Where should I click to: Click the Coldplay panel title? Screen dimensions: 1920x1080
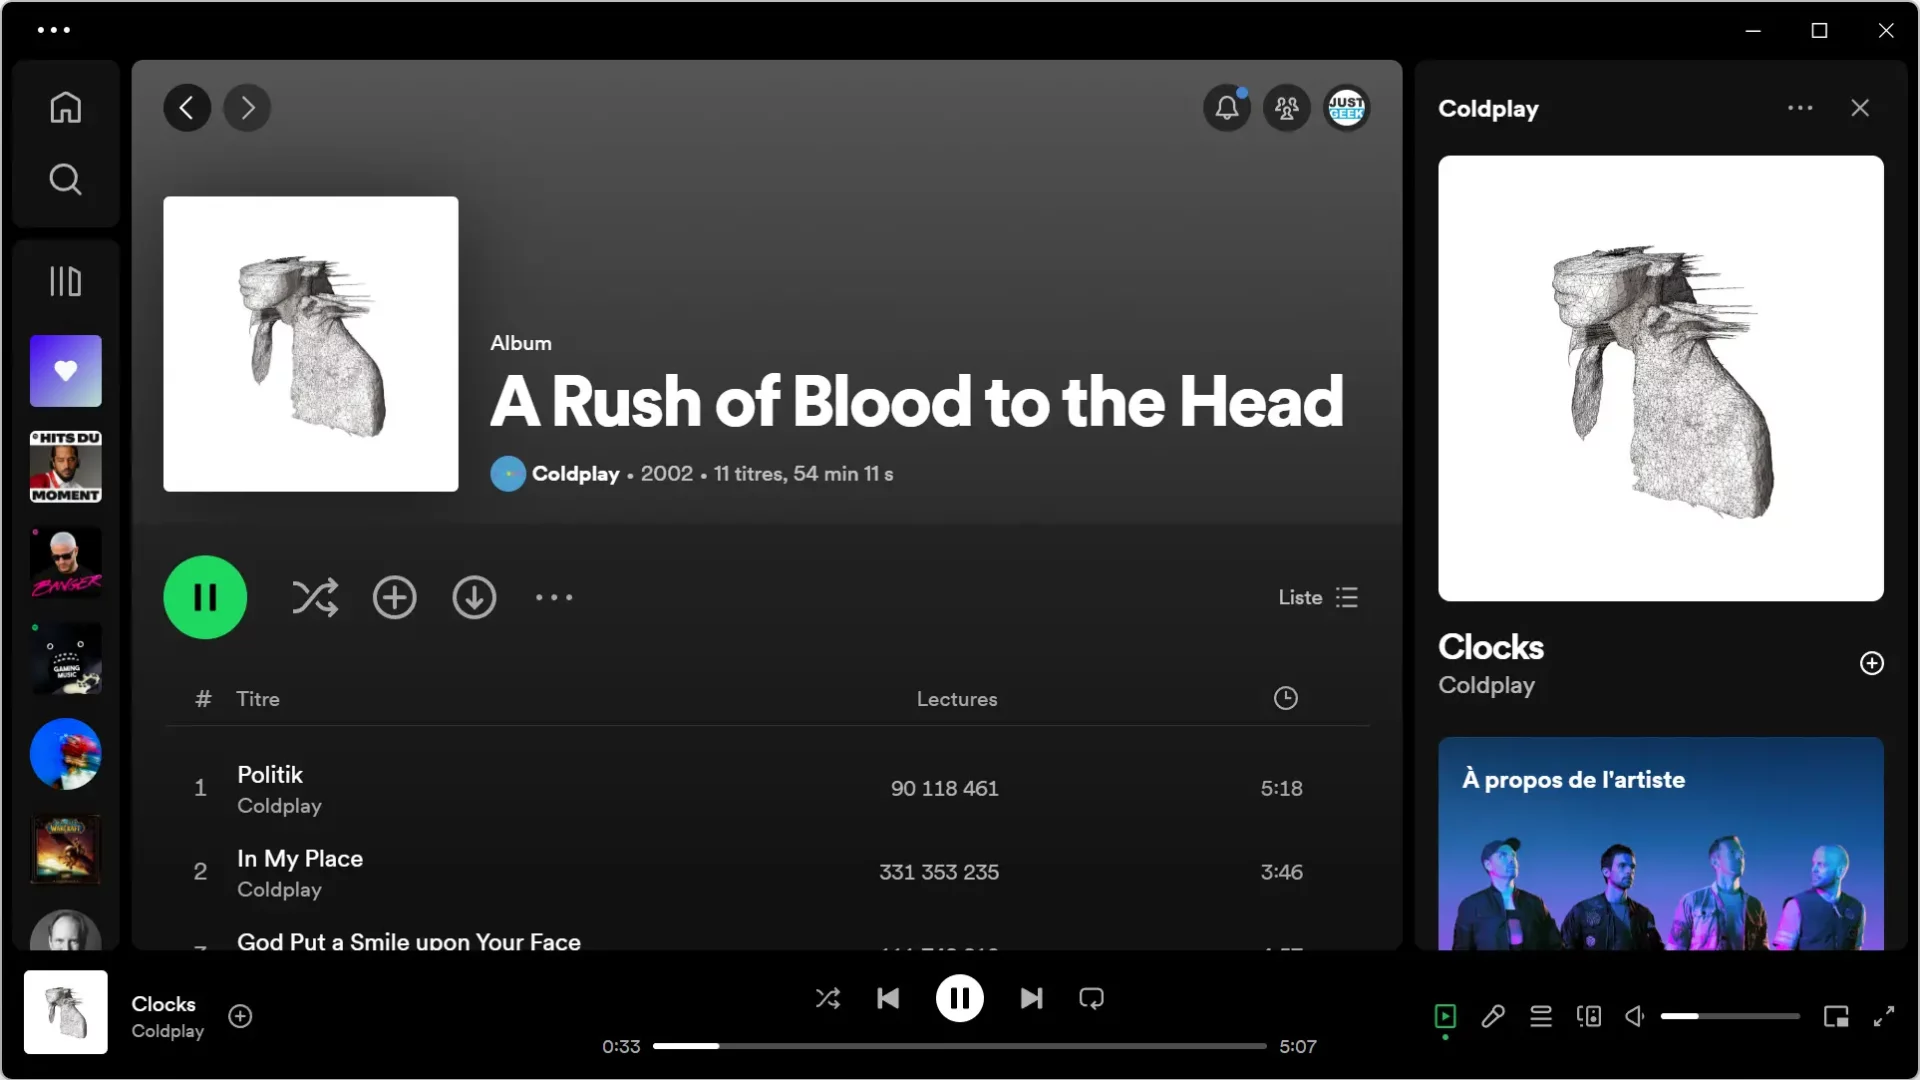(x=1488, y=109)
